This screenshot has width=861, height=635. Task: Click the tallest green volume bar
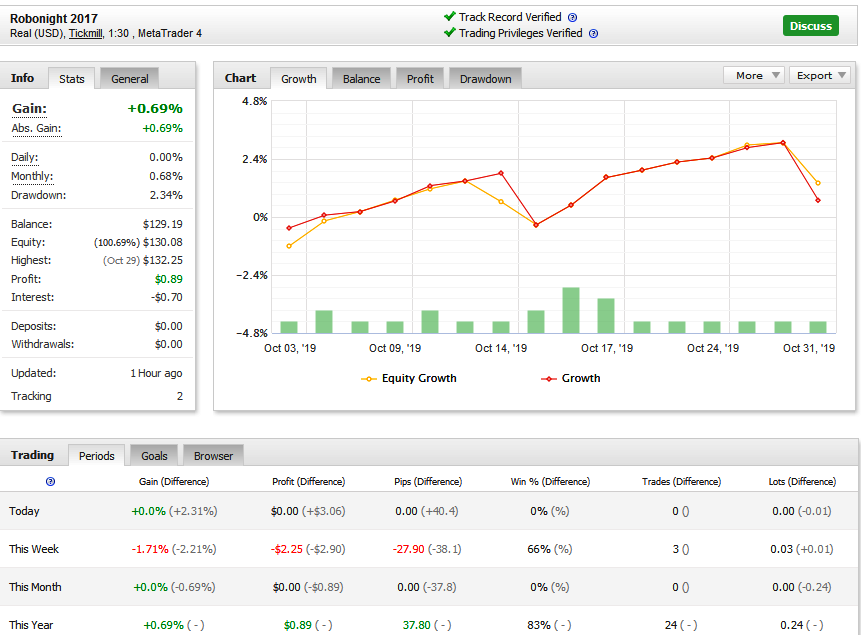(571, 310)
